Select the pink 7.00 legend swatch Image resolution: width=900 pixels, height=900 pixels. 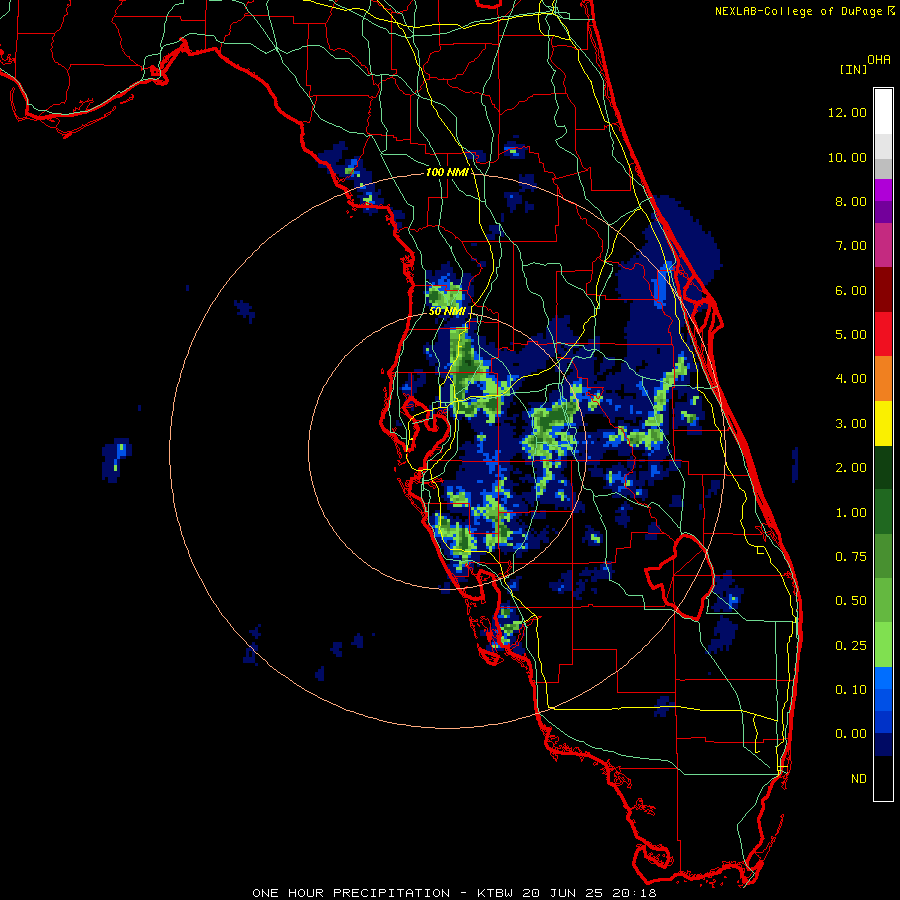click(x=883, y=245)
